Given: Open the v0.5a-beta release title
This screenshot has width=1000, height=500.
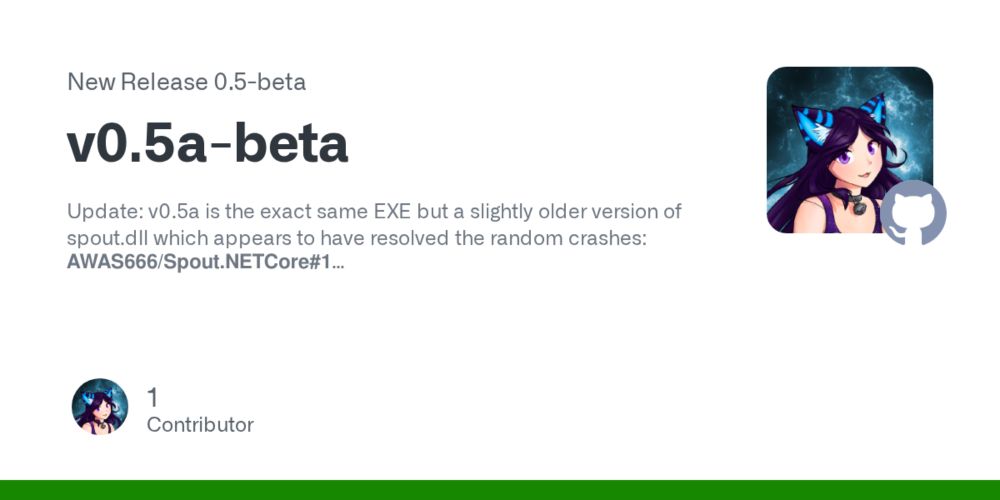Looking at the screenshot, I should (x=208, y=144).
